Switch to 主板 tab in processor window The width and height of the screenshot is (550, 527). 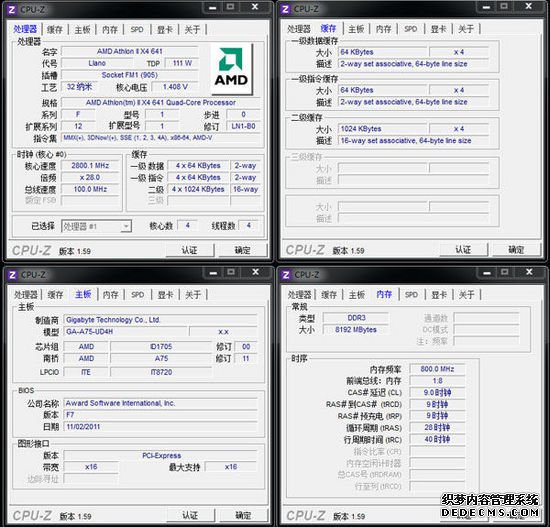pos(82,29)
